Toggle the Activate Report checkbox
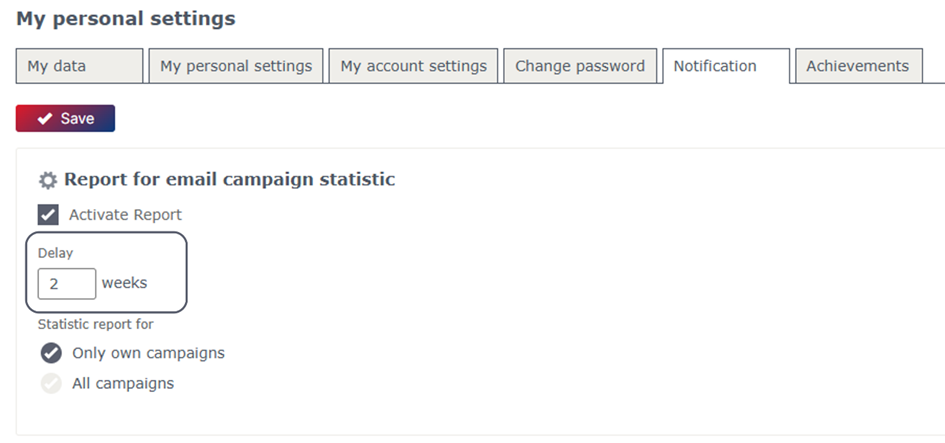945x443 pixels. click(48, 215)
